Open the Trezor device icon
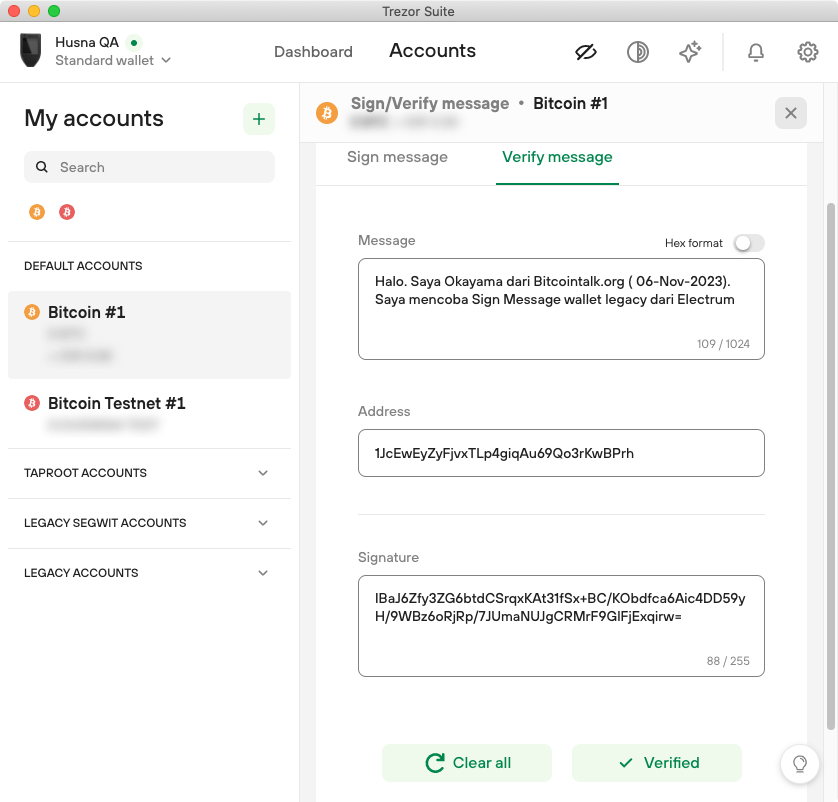838x802 pixels. tap(30, 51)
